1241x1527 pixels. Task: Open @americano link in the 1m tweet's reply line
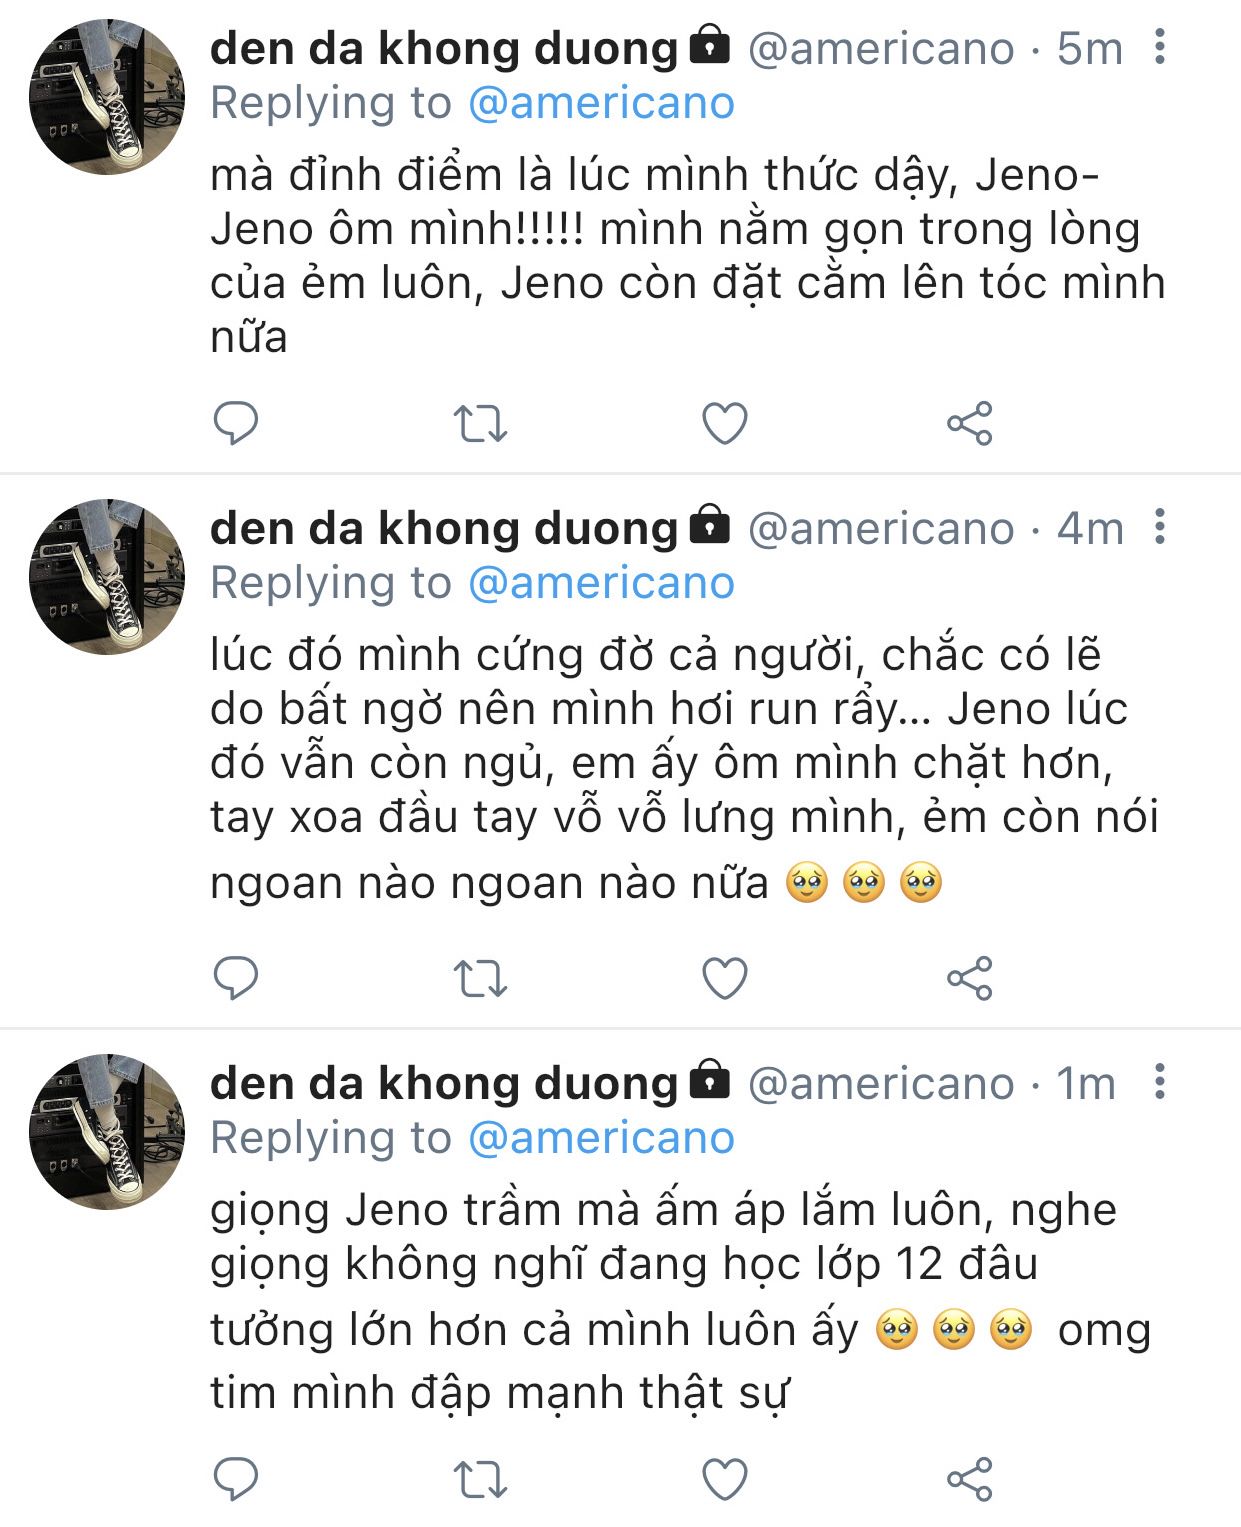pos(601,1138)
